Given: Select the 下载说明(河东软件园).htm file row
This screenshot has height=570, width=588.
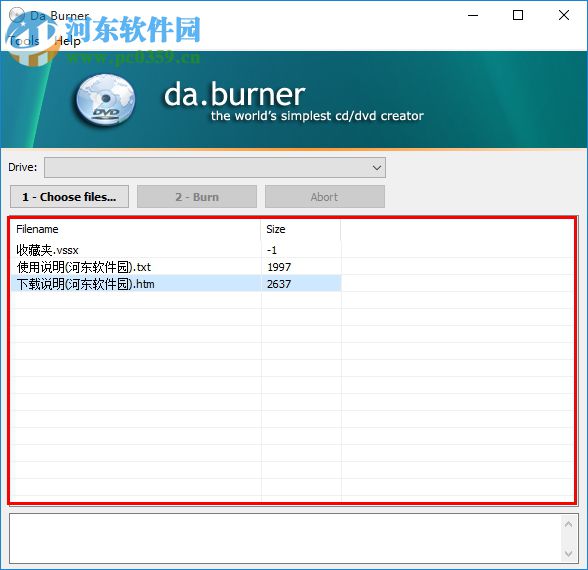Looking at the screenshot, I should [176, 284].
